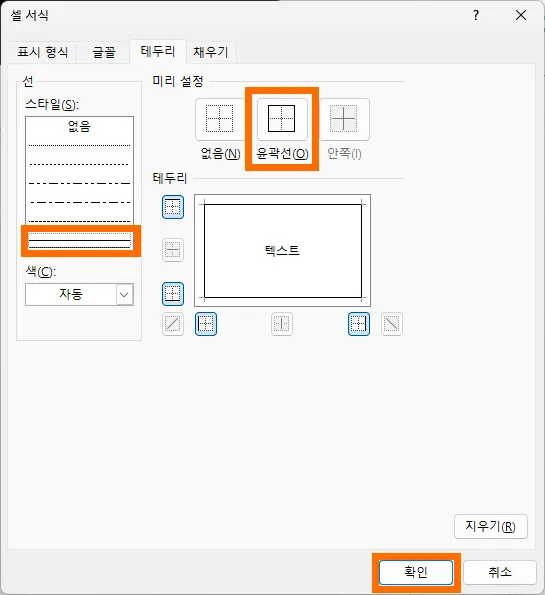Viewport: 545px width, 595px height.
Task: Toggle the diagonal up border button
Action: (173, 324)
